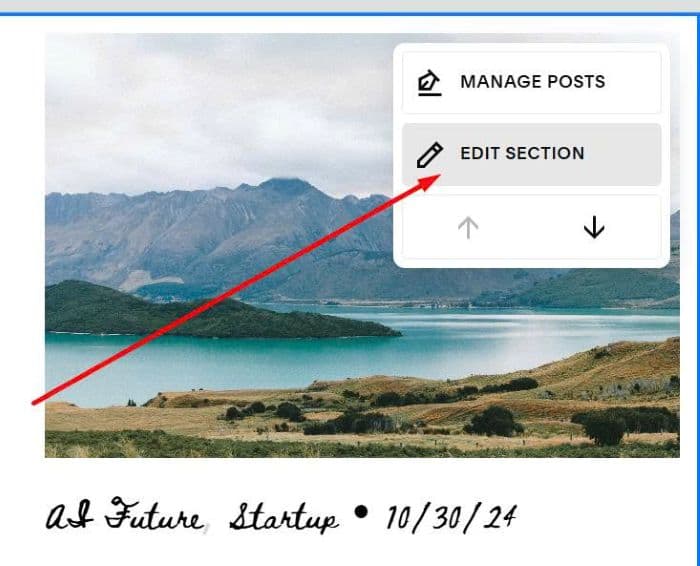Select the blog post landscape photo
Viewport: 700px width, 566px height.
[x=362, y=245]
